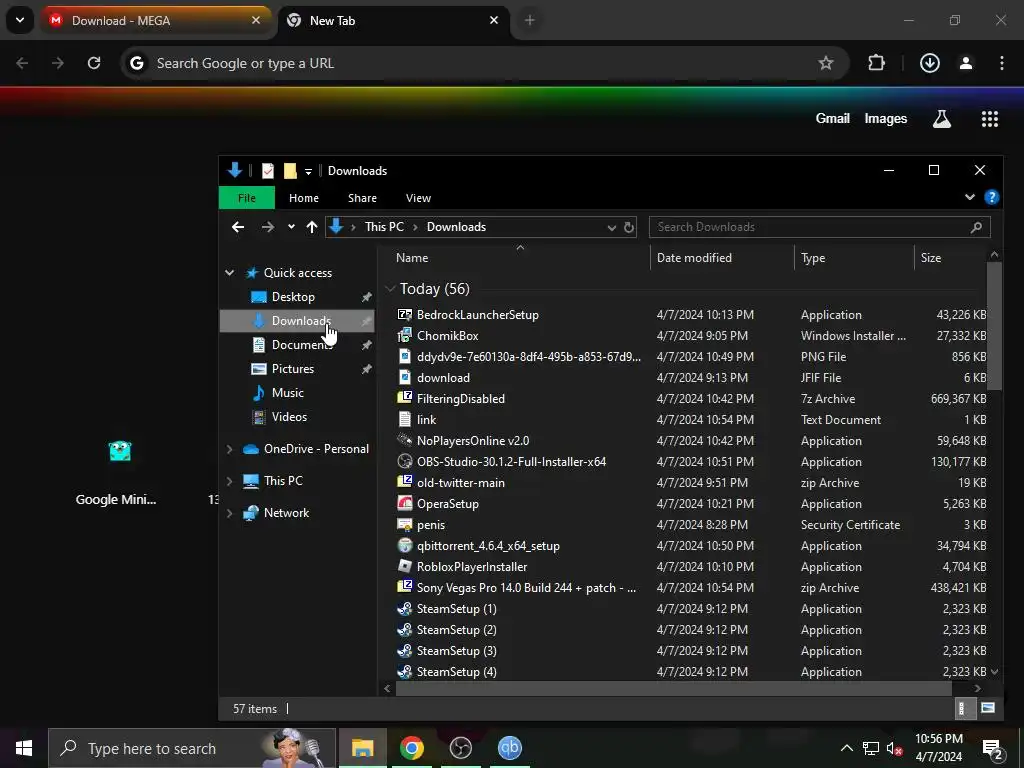1024x768 pixels.
Task: Click the Chrome address bar
Action: click(x=483, y=63)
